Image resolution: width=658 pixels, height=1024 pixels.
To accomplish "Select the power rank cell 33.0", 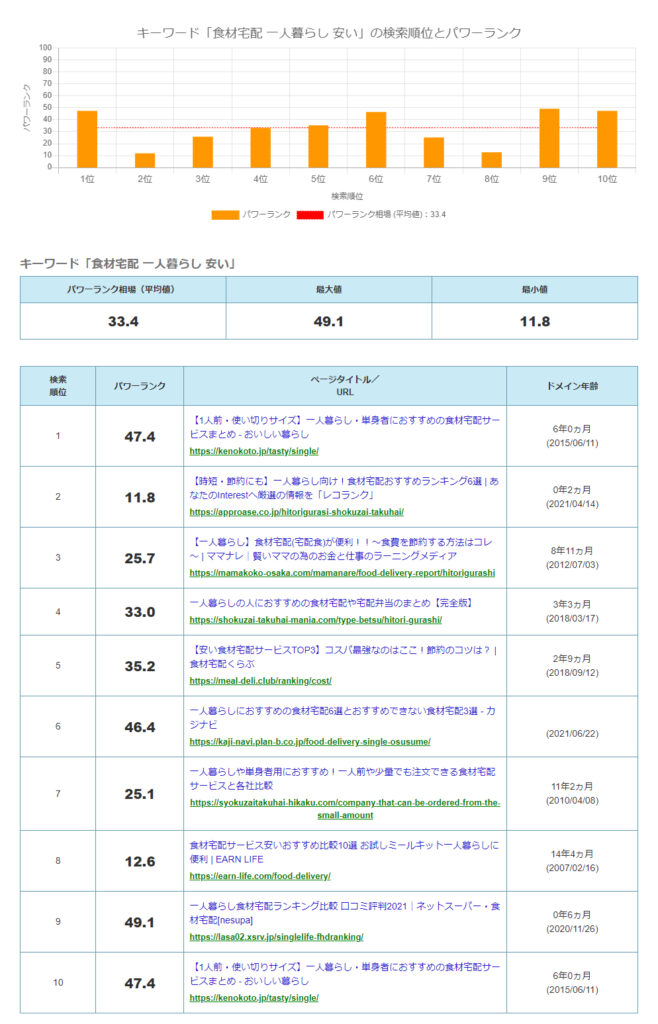I will click(x=140, y=612).
